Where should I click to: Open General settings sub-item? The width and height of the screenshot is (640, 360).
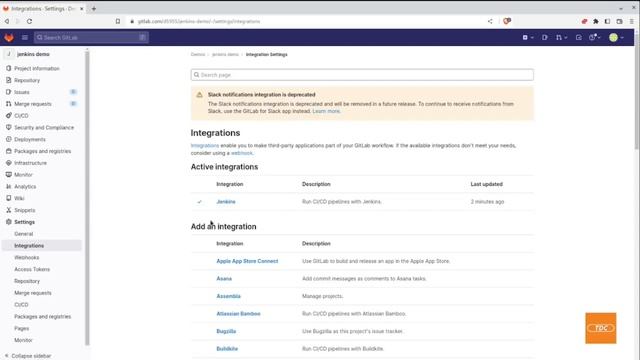24,234
